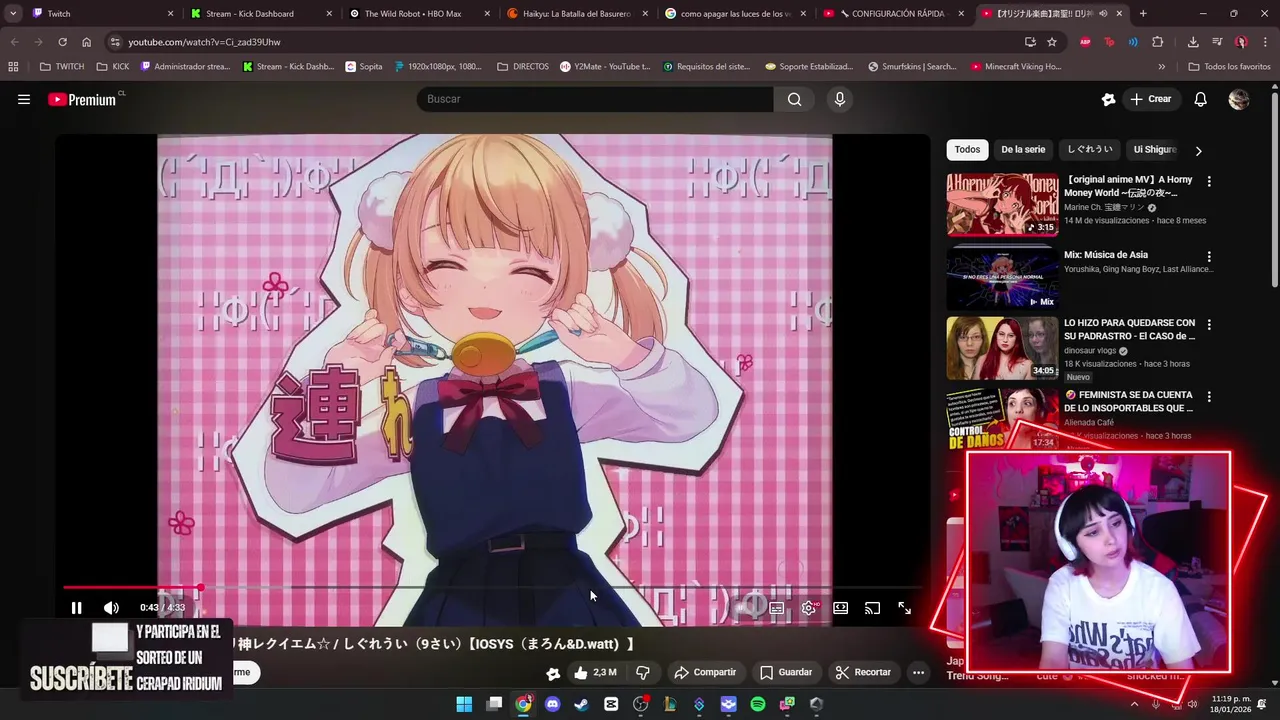Open YouTube notifications bell
The width and height of the screenshot is (1280, 720).
tap(1201, 99)
